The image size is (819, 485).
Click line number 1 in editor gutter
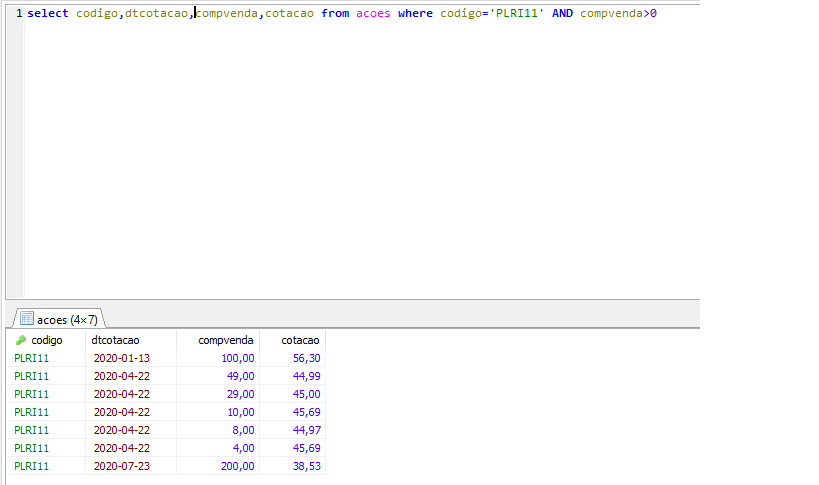18,14
